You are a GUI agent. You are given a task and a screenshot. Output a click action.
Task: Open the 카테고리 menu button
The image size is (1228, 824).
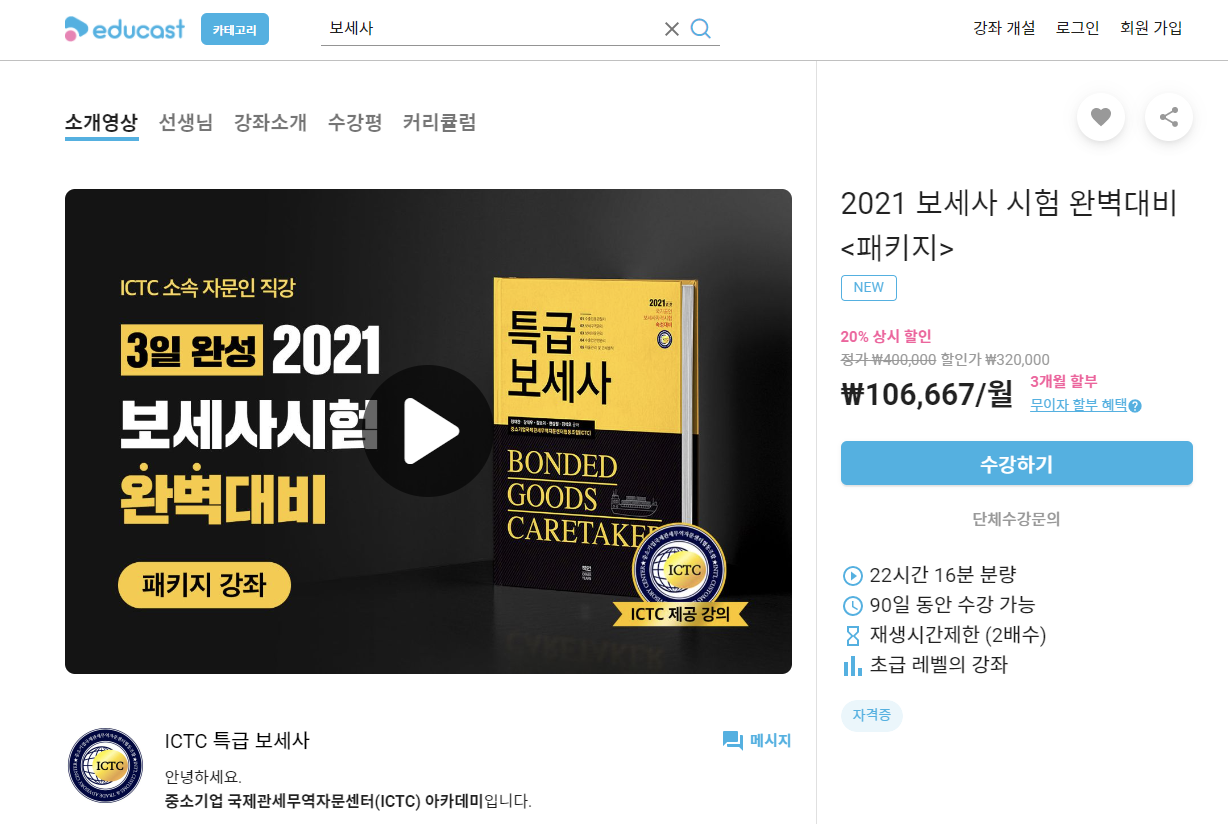click(235, 29)
